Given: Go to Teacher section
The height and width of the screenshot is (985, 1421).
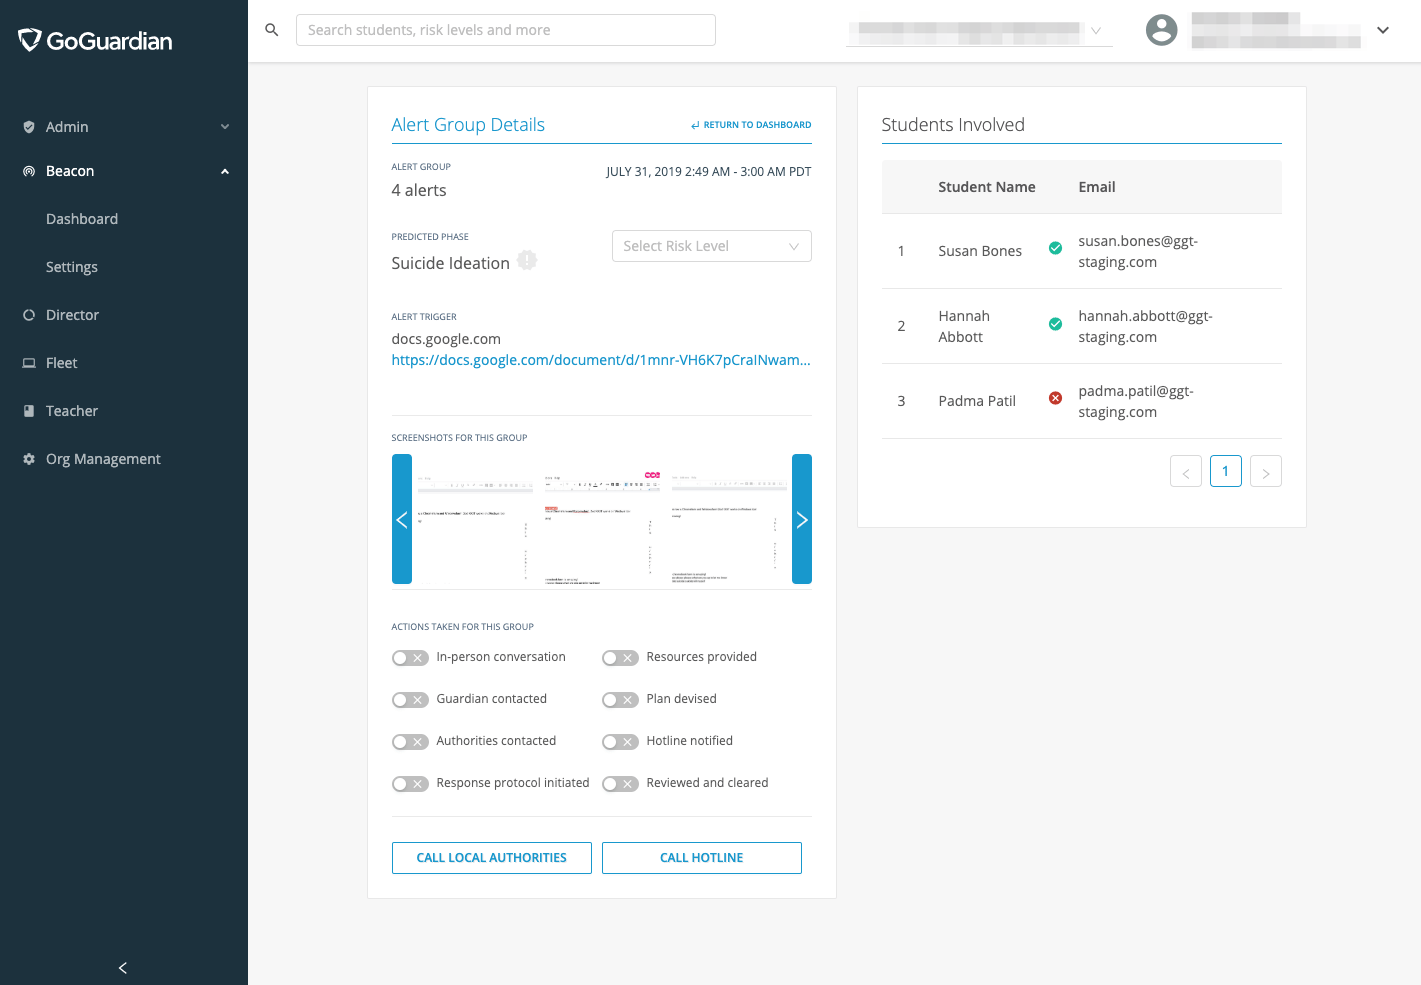Looking at the screenshot, I should [x=72, y=411].
